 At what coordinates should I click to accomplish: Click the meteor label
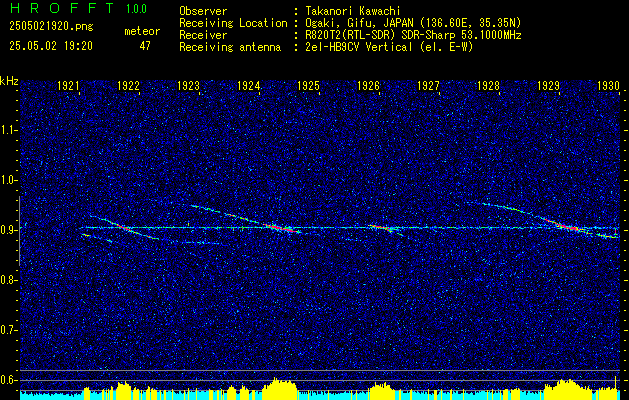point(142,31)
